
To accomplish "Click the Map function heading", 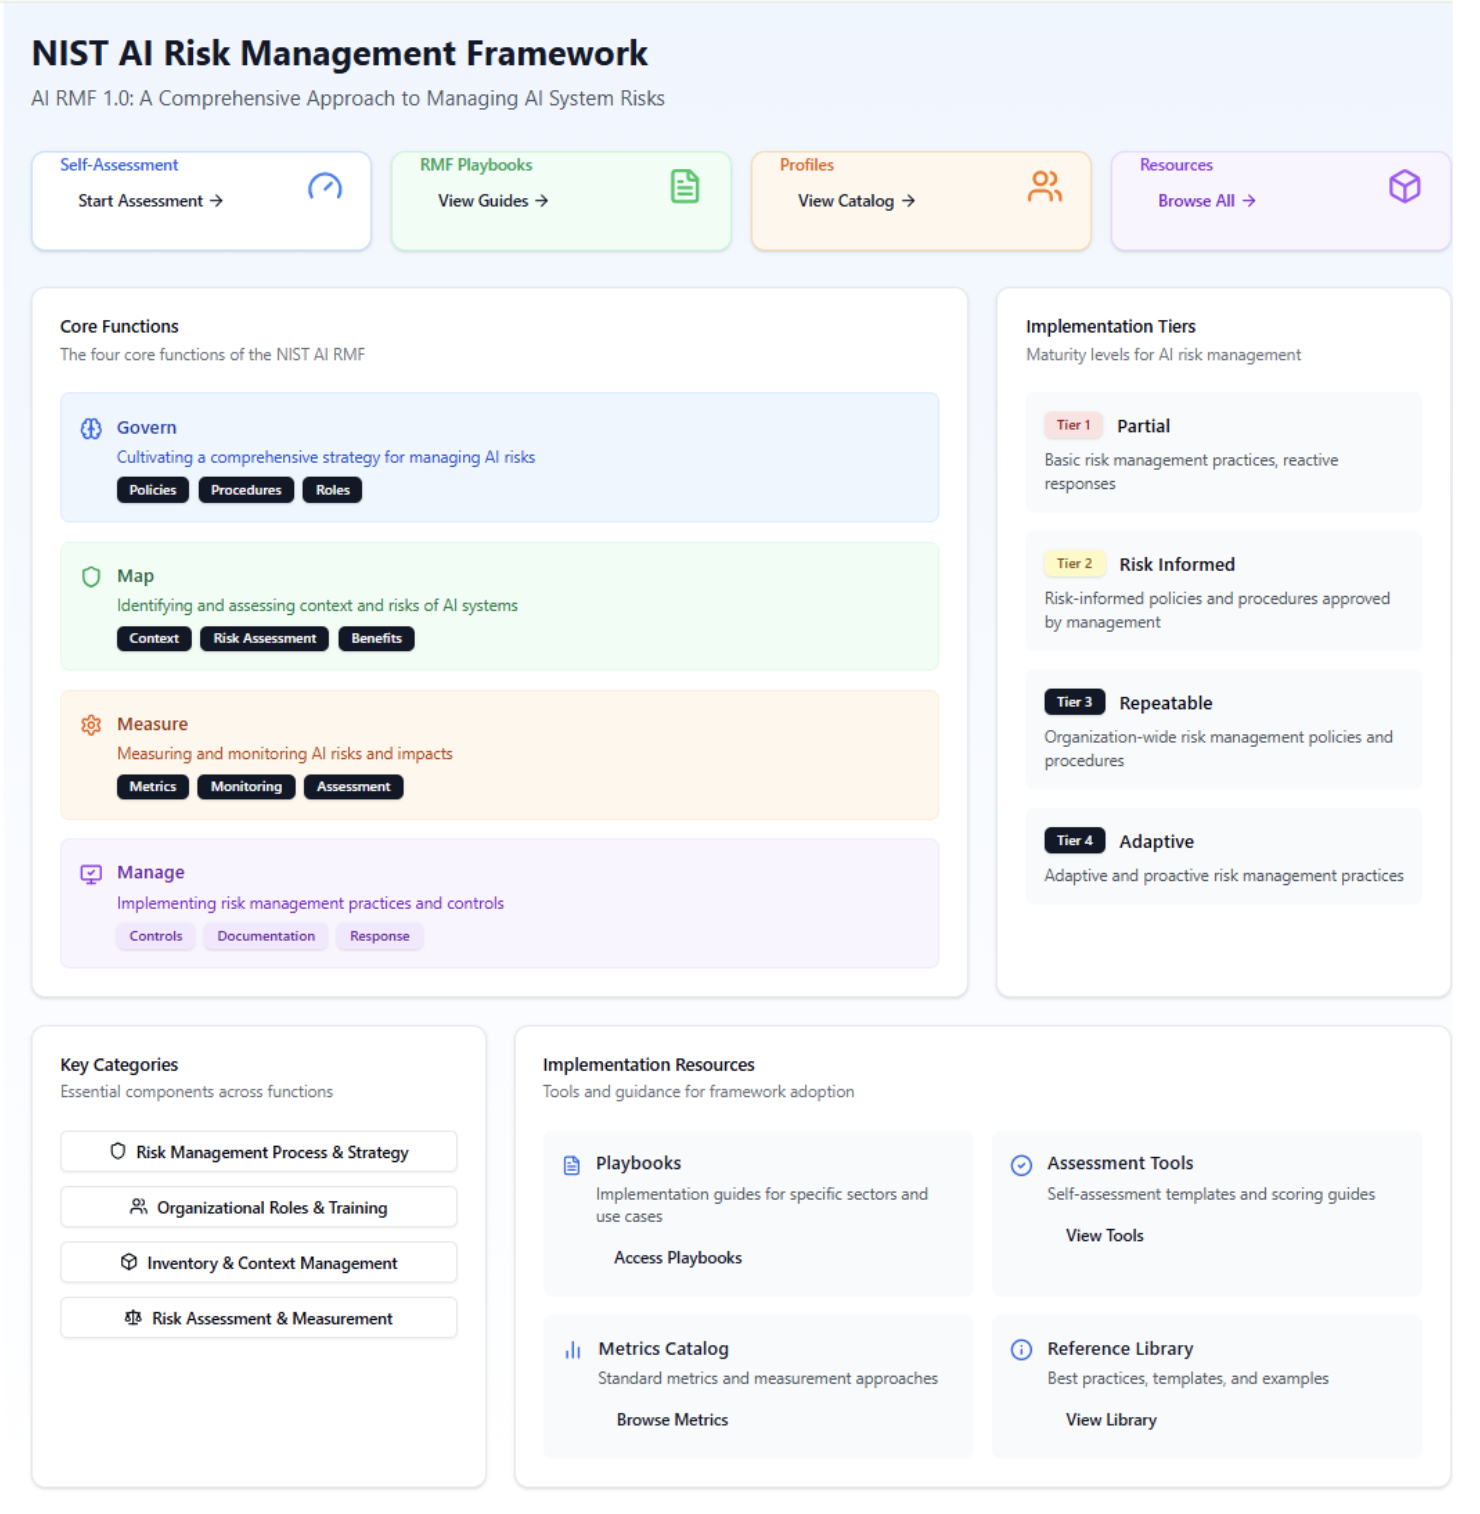I will click(136, 576).
